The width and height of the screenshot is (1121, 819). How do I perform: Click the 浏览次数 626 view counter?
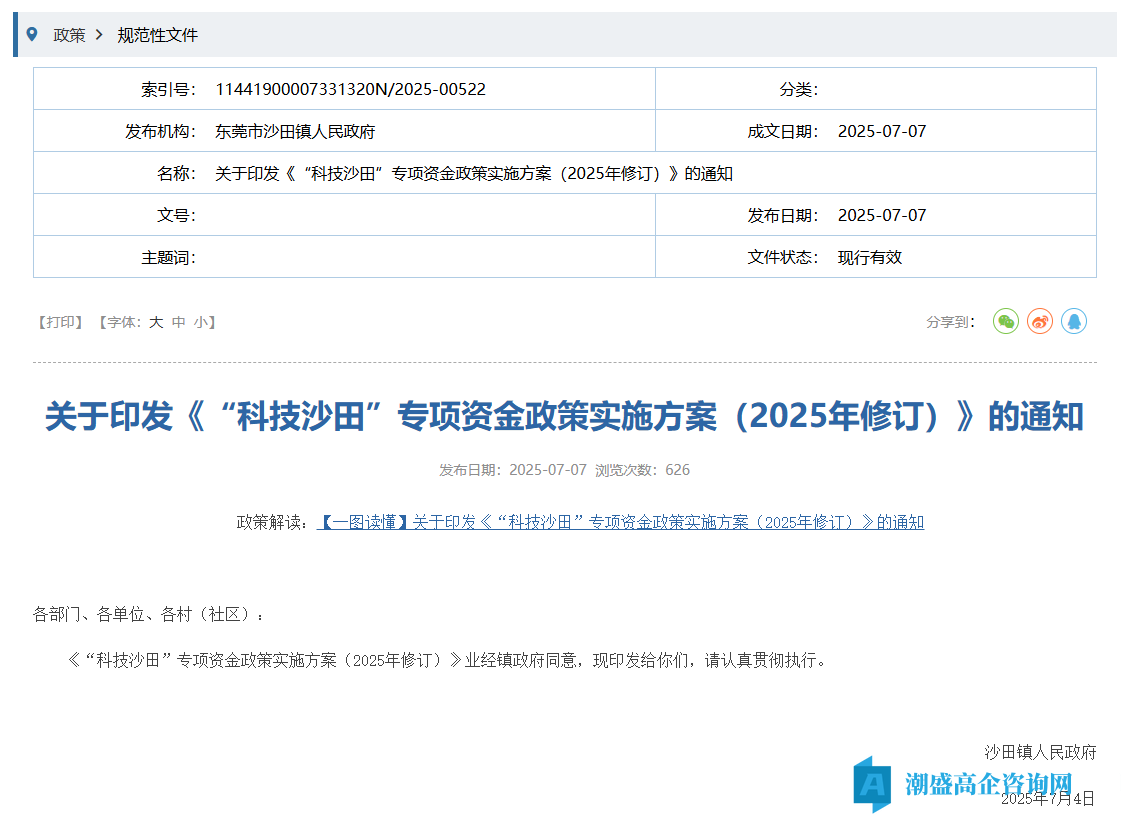[x=642, y=470]
